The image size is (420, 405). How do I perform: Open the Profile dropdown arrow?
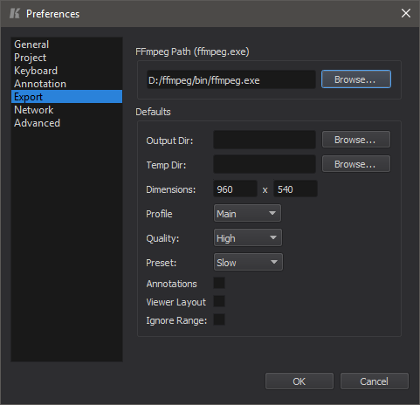[x=272, y=213]
